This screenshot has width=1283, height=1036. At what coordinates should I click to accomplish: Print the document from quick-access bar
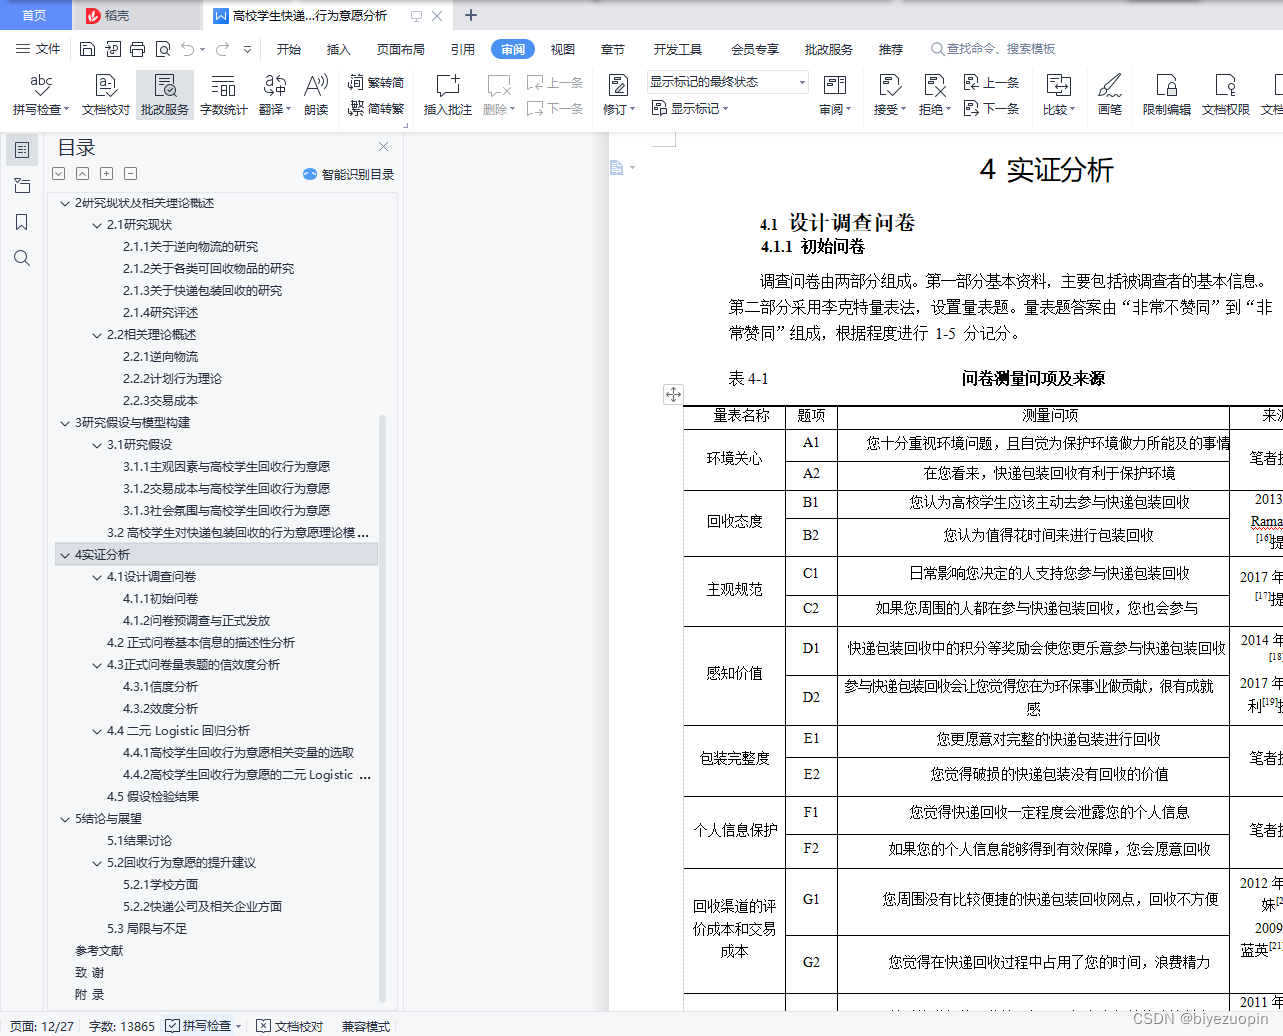point(137,49)
